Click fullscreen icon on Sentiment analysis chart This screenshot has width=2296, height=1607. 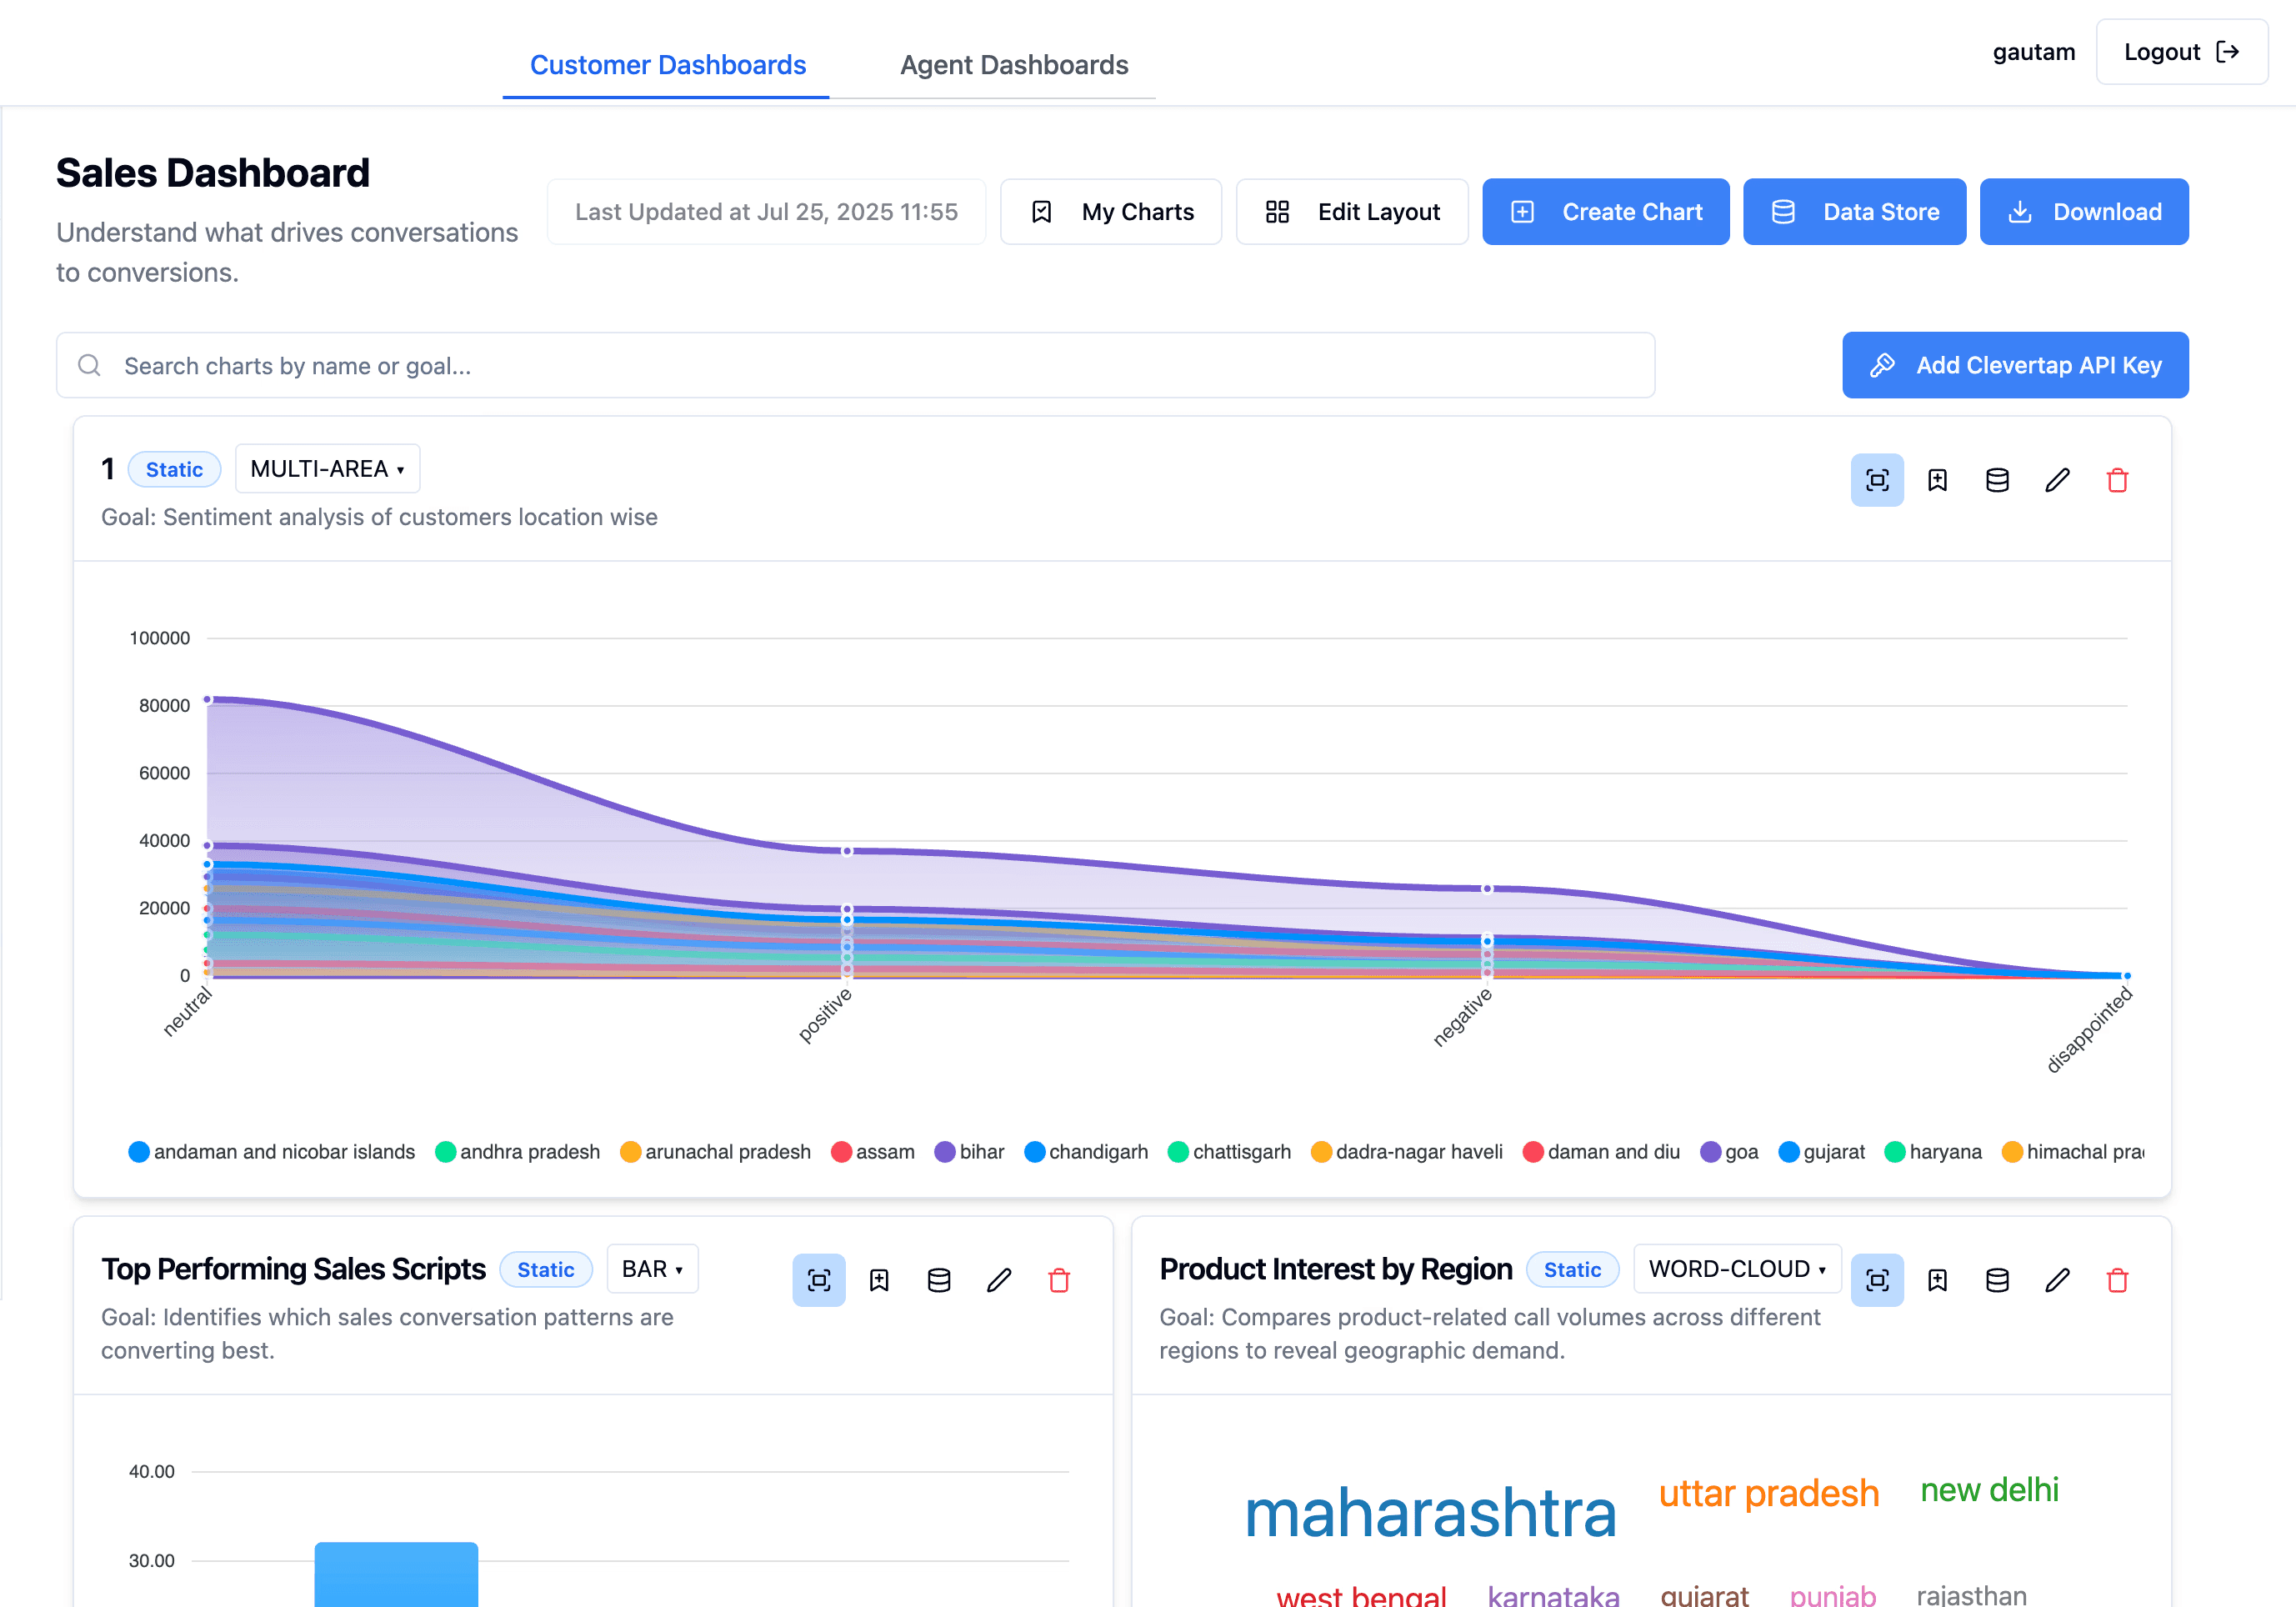click(x=1877, y=480)
